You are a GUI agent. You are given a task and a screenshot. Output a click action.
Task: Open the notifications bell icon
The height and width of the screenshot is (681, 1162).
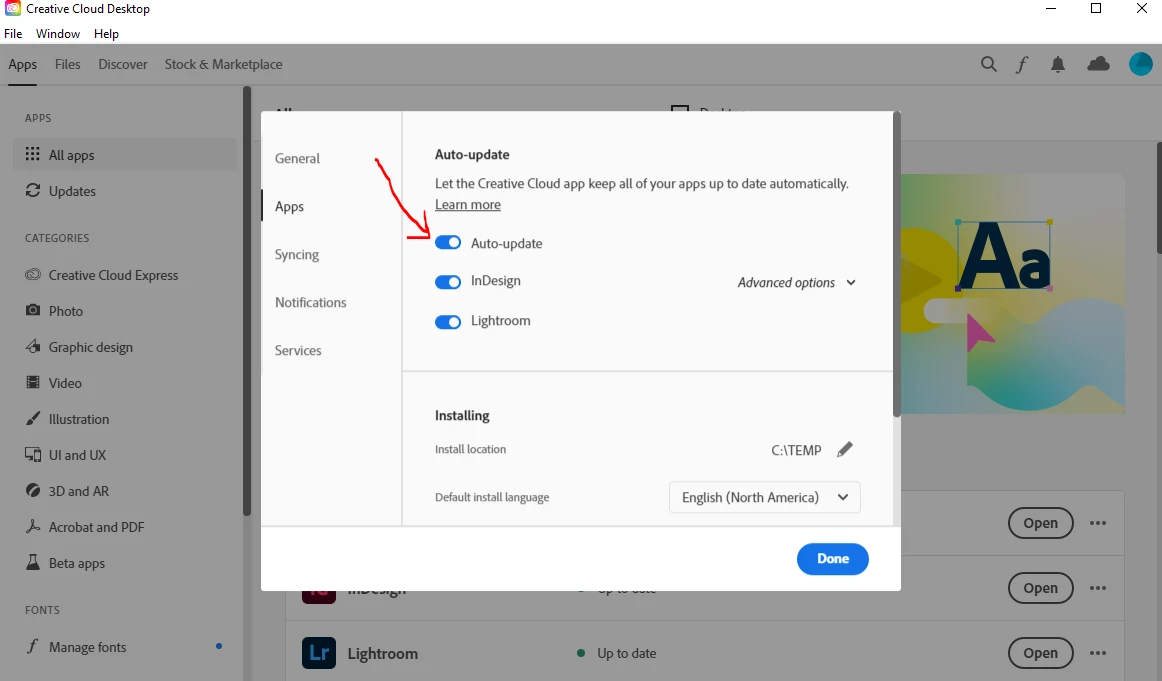point(1058,64)
